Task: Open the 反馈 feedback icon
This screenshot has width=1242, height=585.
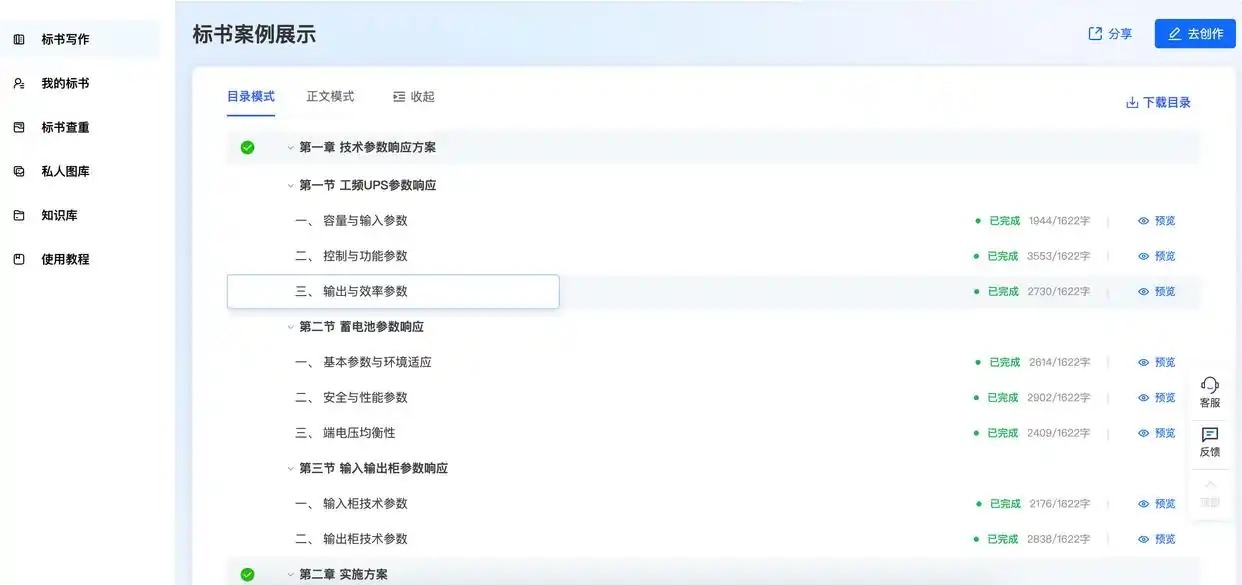Action: pos(1209,434)
